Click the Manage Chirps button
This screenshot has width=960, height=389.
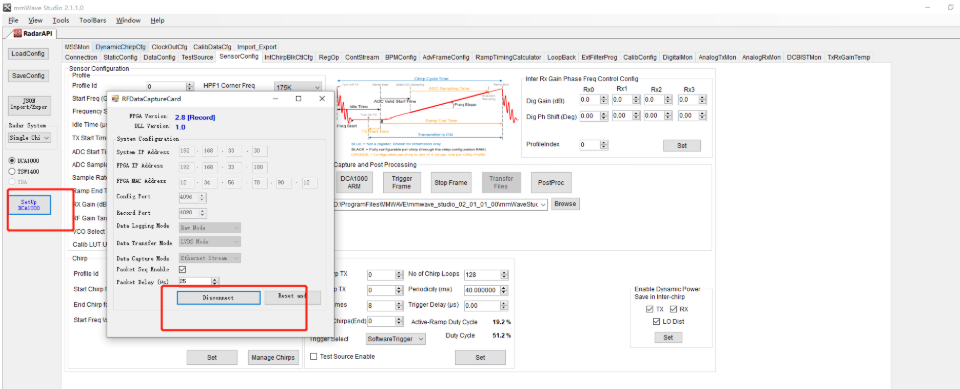273,357
